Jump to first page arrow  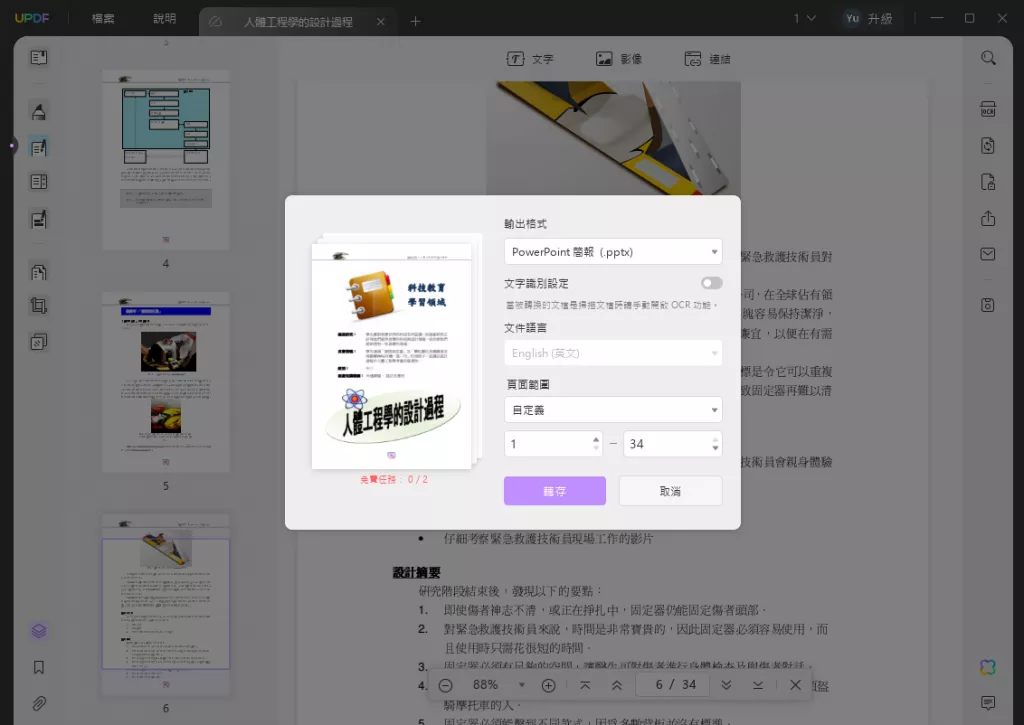[x=585, y=685]
